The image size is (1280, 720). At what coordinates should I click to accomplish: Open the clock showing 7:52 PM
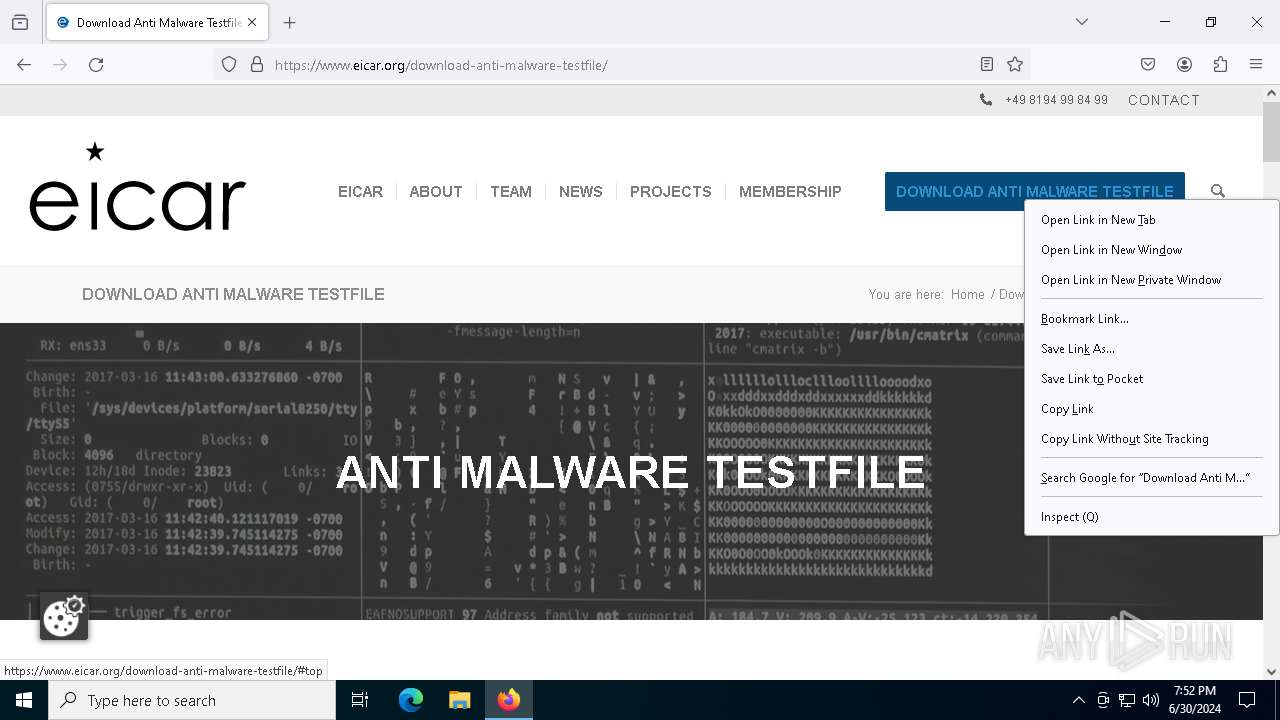(x=1194, y=700)
